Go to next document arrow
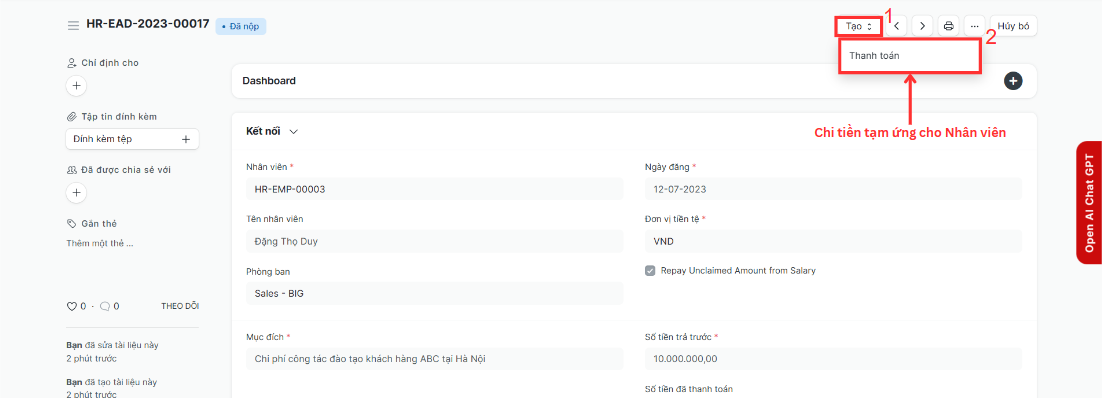This screenshot has width=1102, height=398. coord(922,26)
